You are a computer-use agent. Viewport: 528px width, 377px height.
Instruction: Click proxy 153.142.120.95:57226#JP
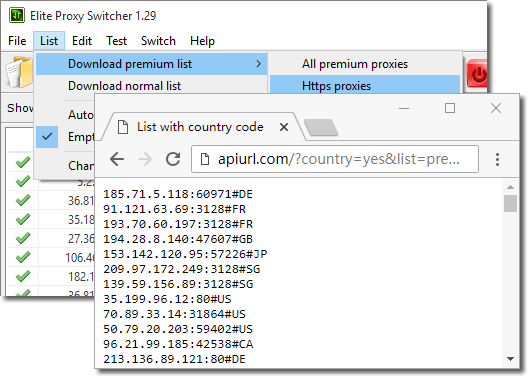185,254
